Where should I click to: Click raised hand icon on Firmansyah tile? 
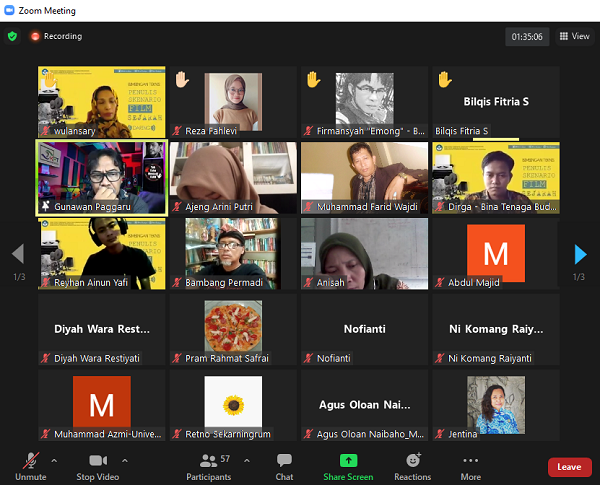tap(313, 80)
